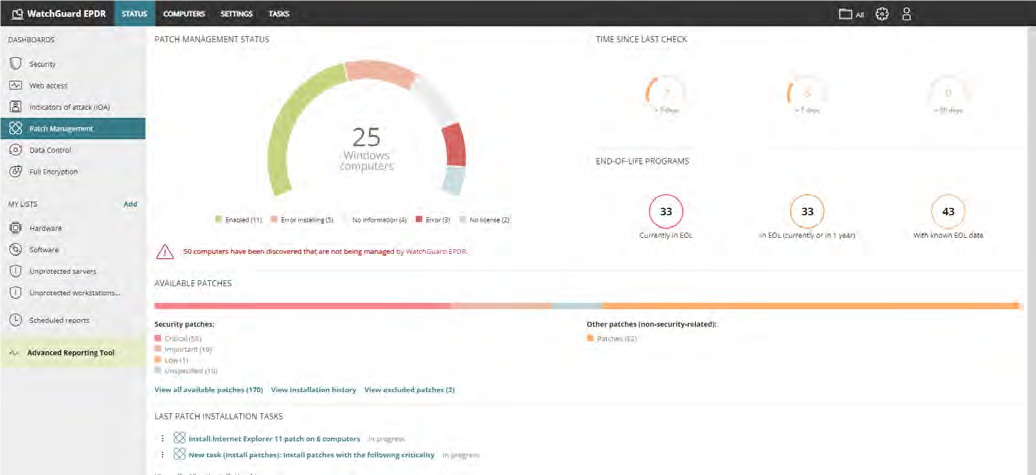1036x475 pixels.
Task: Open the Scheduled reports clock icon
Action: (x=17, y=320)
